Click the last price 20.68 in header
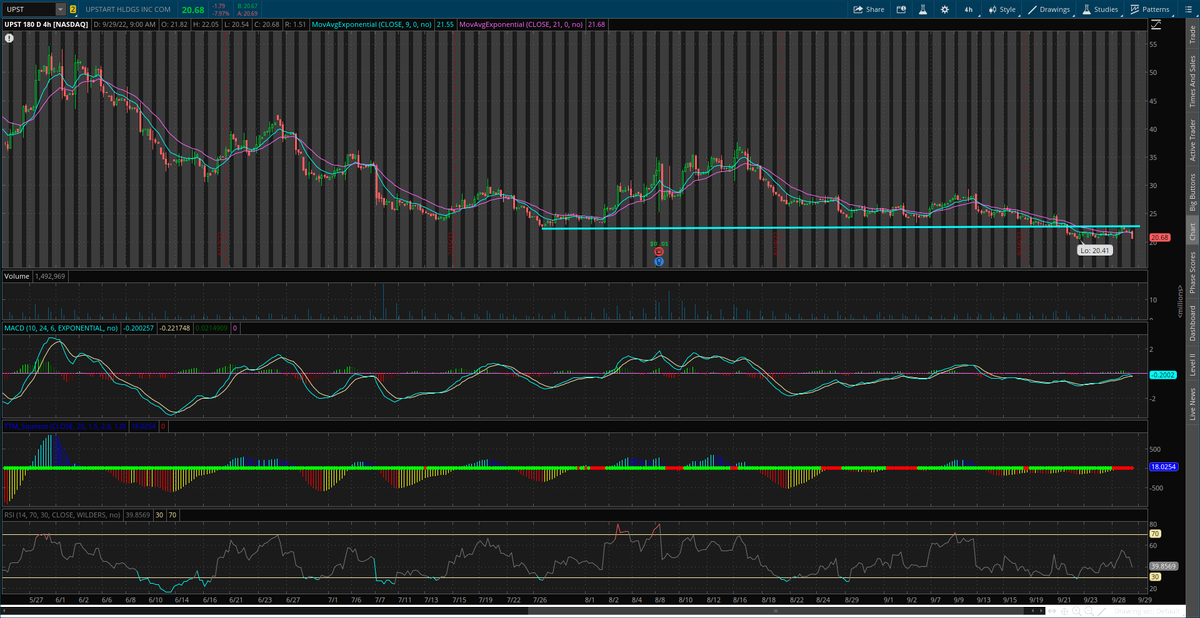 point(192,10)
